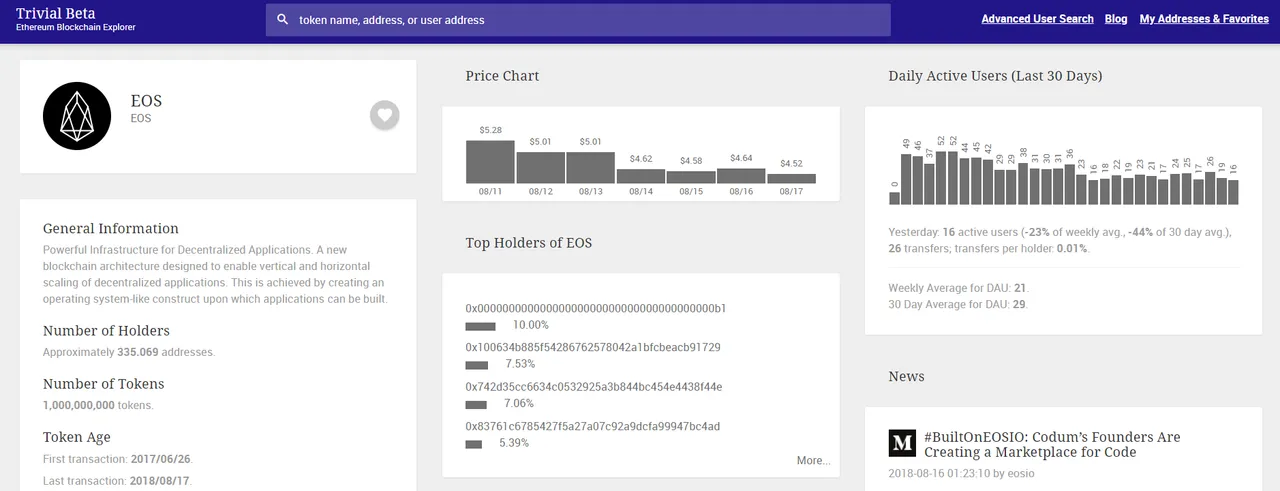
Task: Click the DAU bar labeled 46
Action: pos(918,180)
